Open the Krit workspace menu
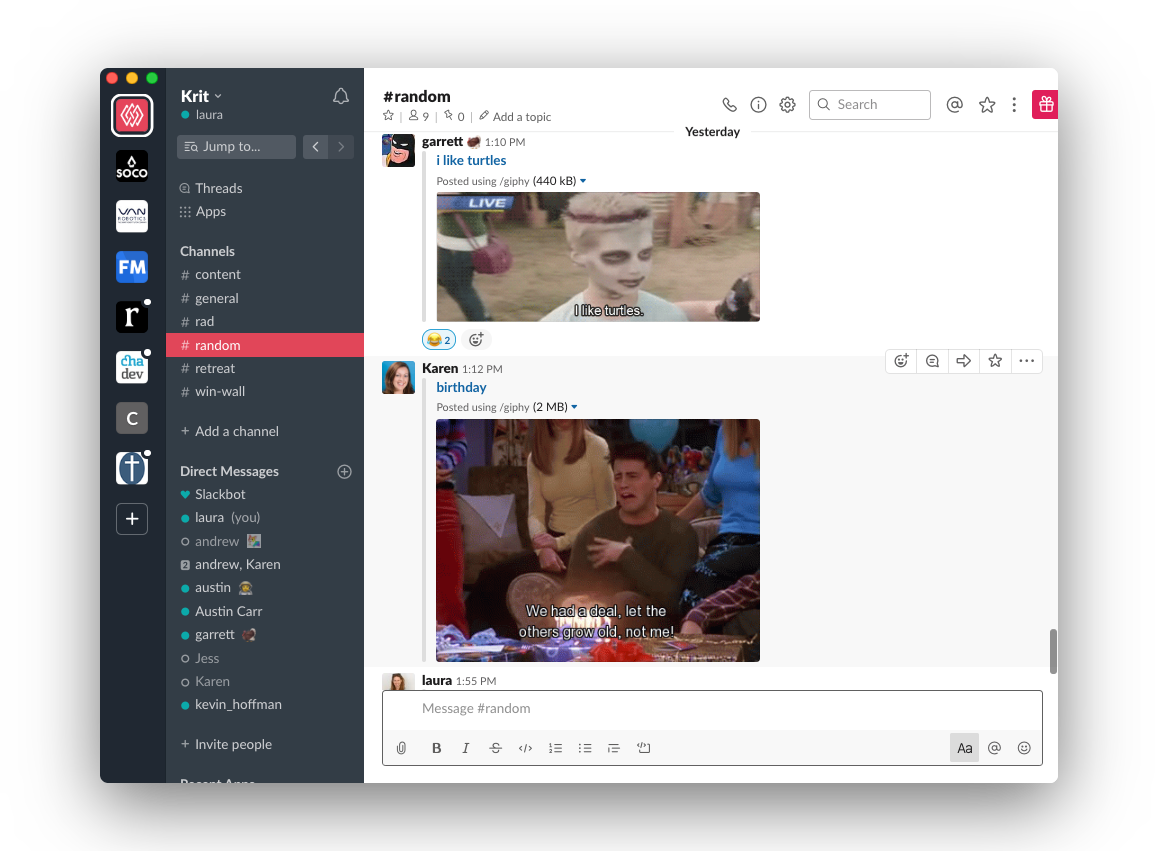1158x851 pixels. 202,96
